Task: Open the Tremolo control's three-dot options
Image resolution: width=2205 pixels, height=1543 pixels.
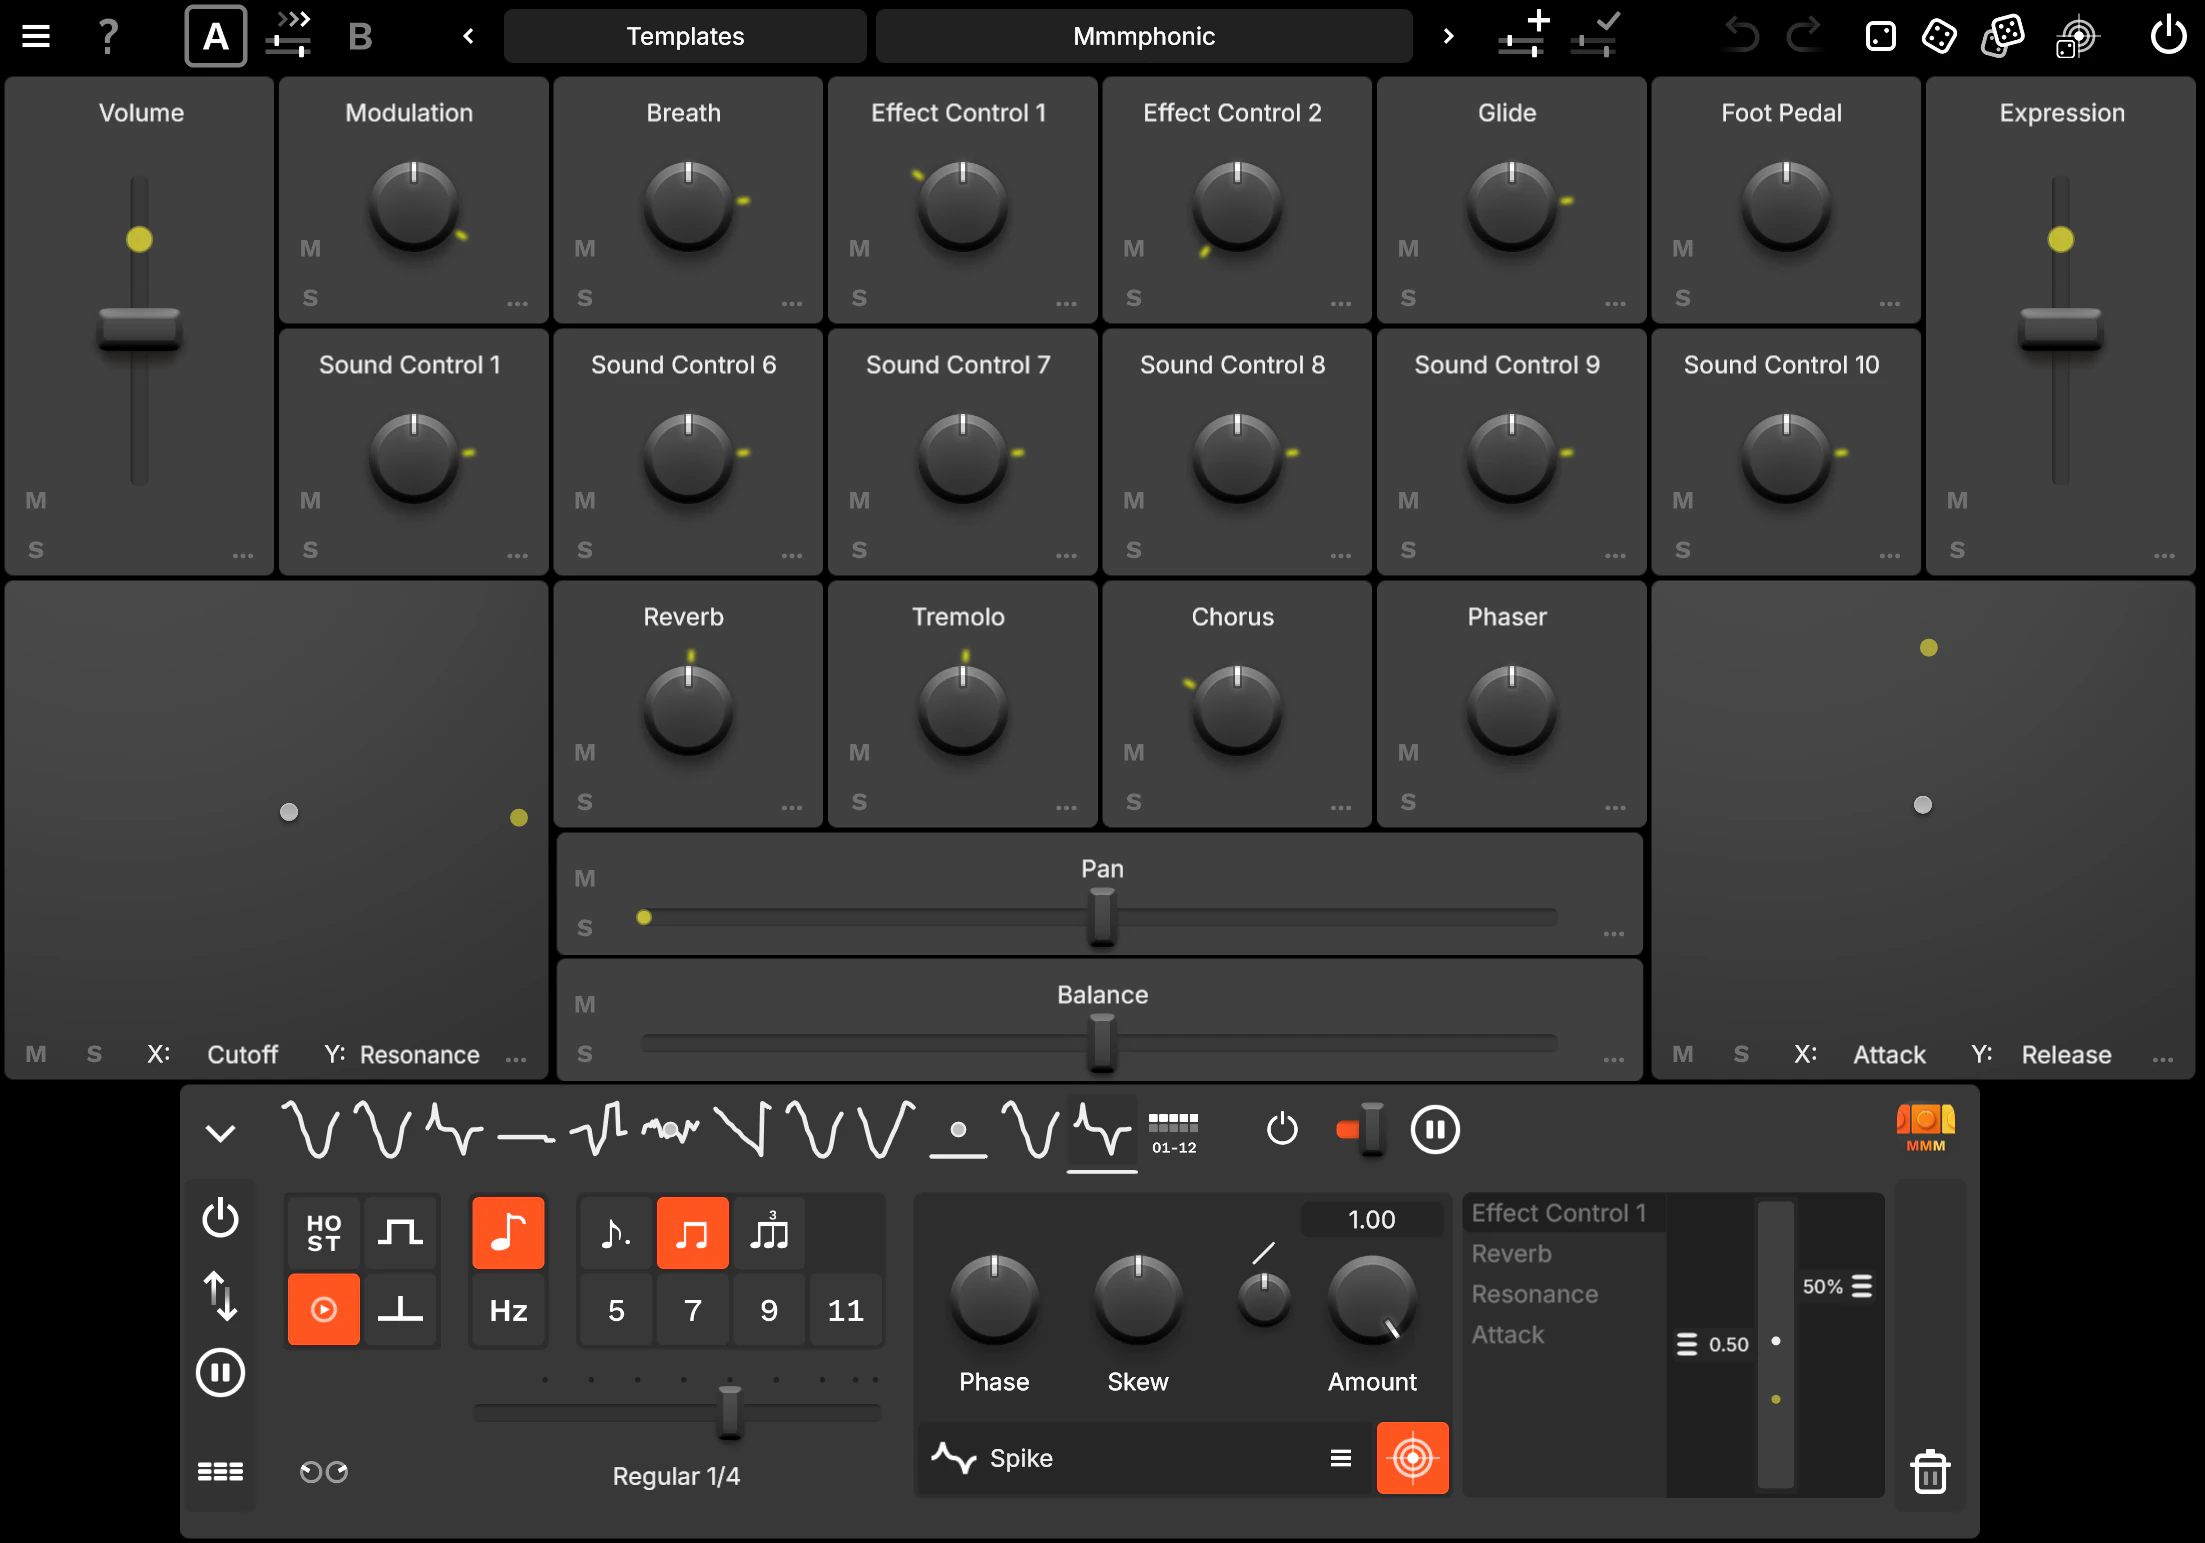Action: point(1066,807)
